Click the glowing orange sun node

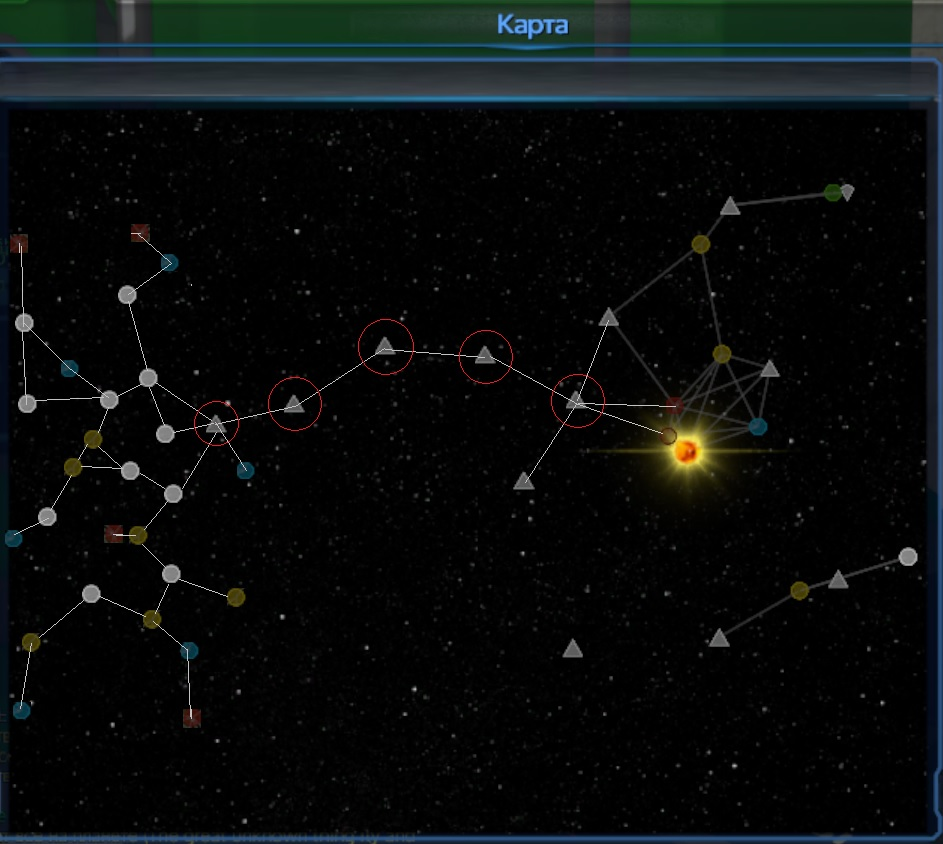click(686, 452)
